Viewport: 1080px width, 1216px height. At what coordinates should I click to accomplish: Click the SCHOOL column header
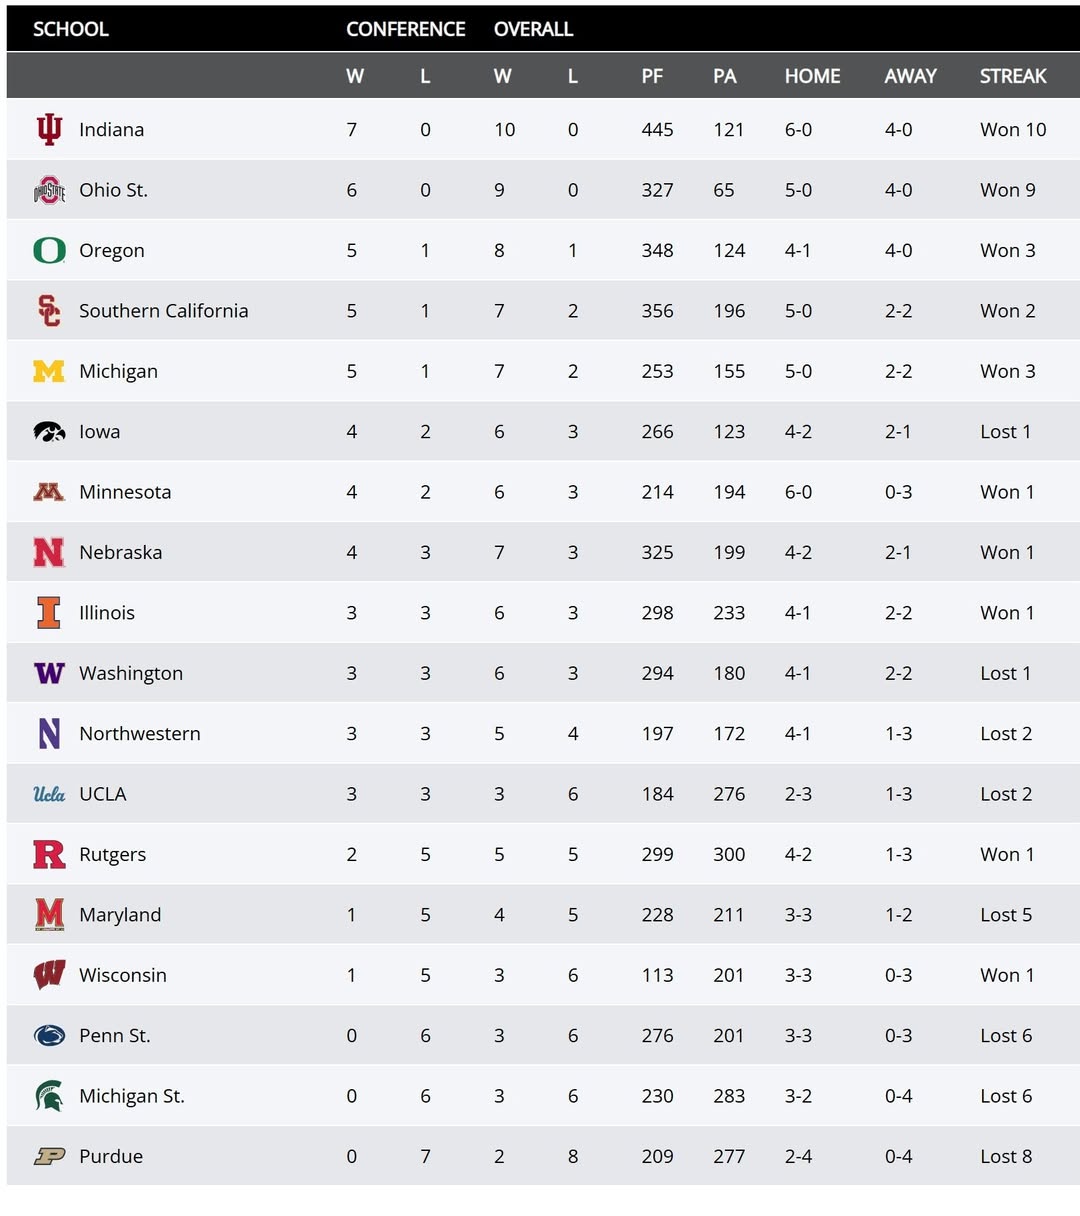70,29
